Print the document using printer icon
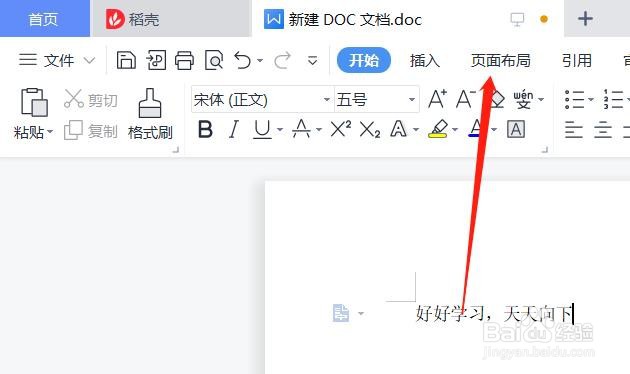 (x=184, y=61)
